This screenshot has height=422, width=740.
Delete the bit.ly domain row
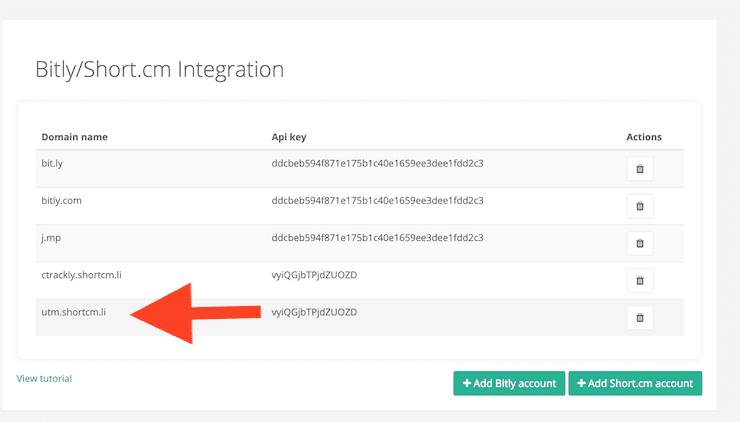[639, 169]
